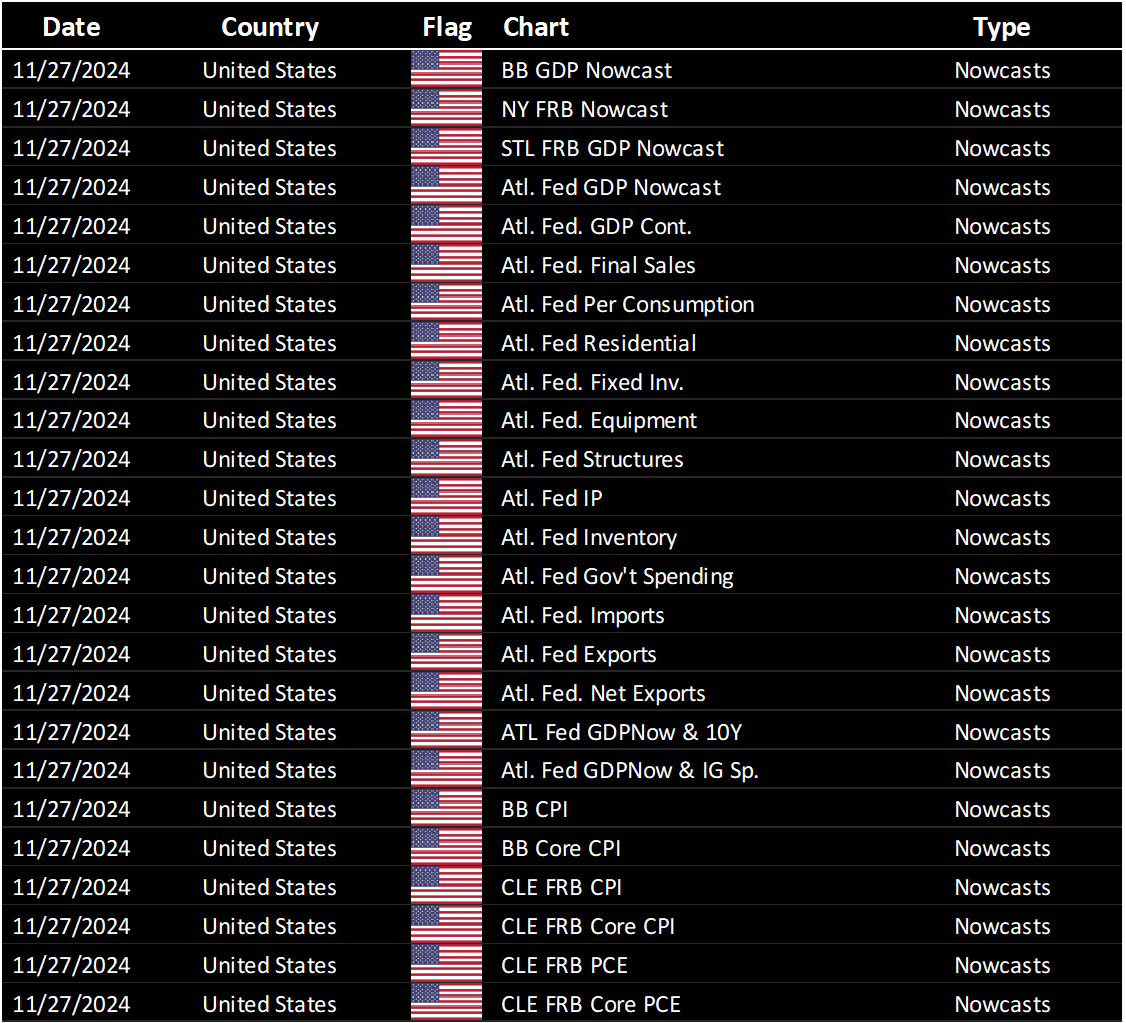The width and height of the screenshot is (1126, 1023).
Task: Click the flag beside Atl. Fed. Equipment
Action: [446, 420]
